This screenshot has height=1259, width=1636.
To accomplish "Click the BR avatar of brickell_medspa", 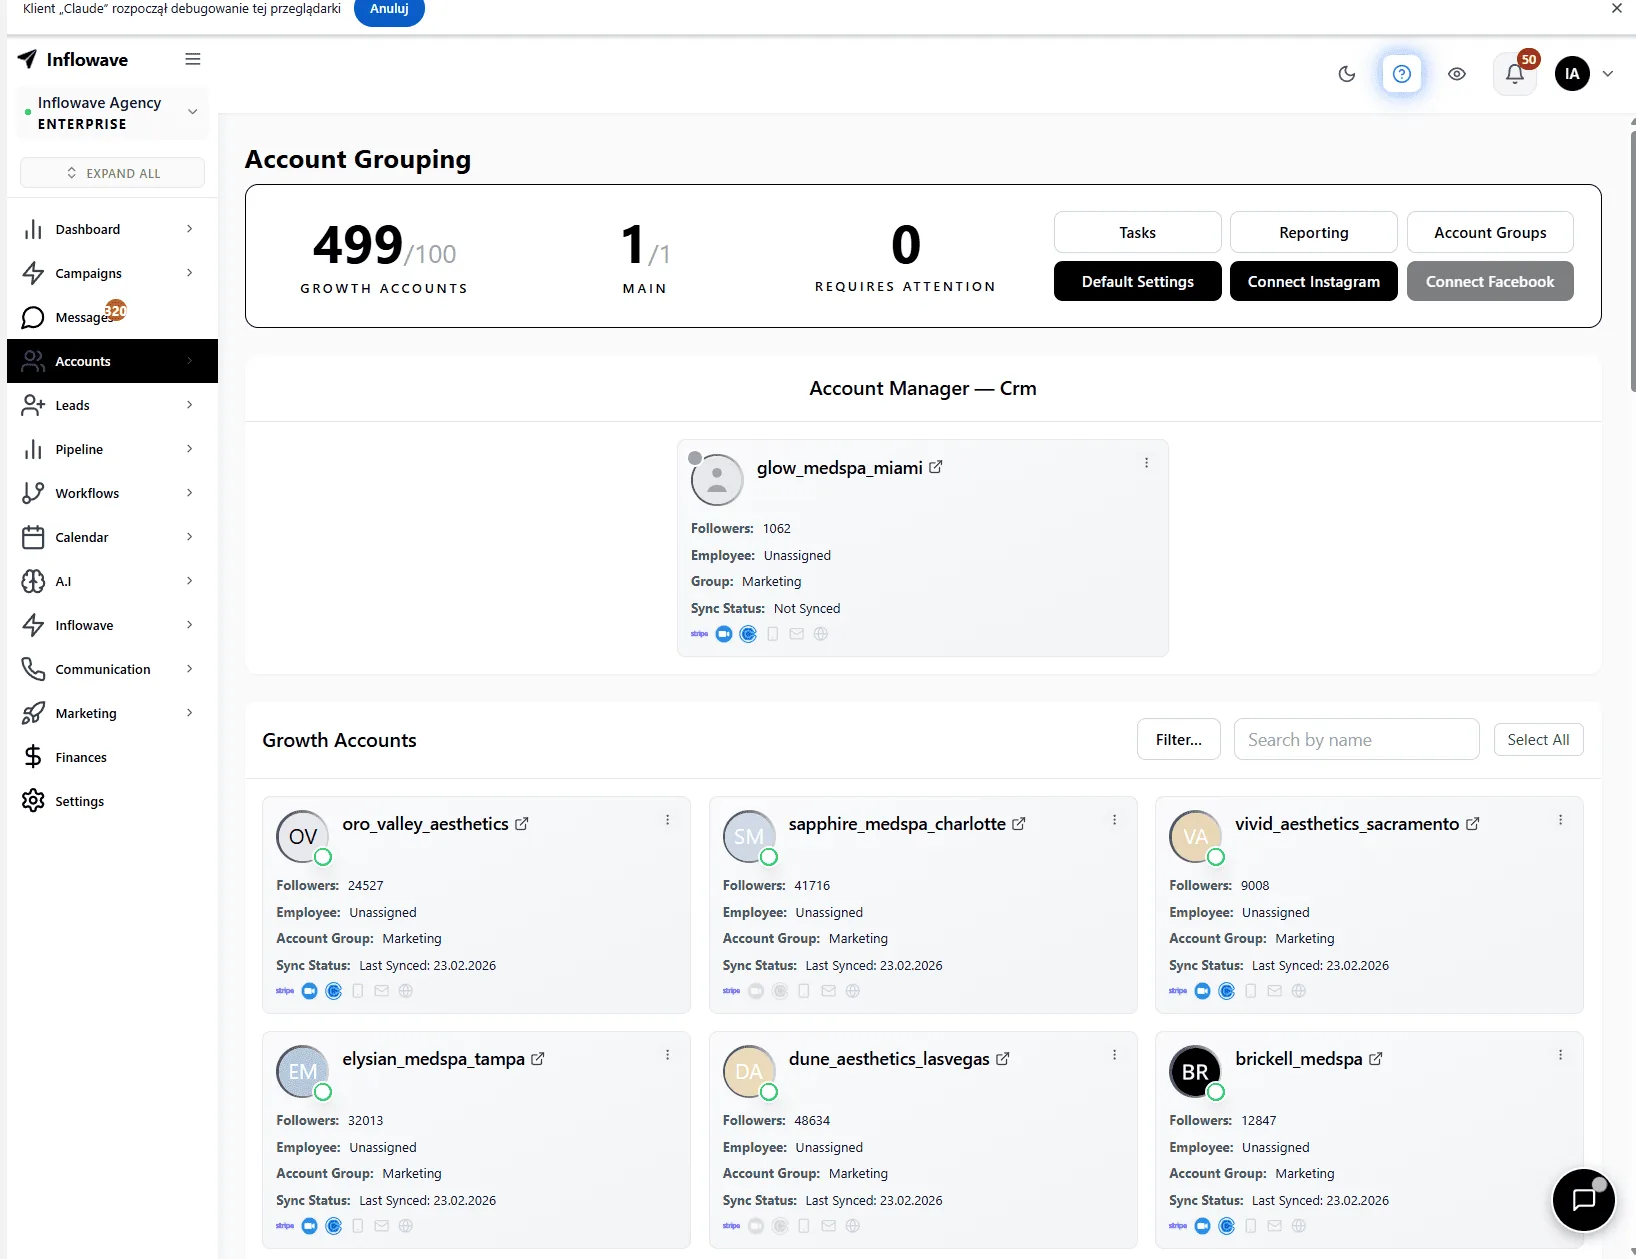I will click(1195, 1071).
